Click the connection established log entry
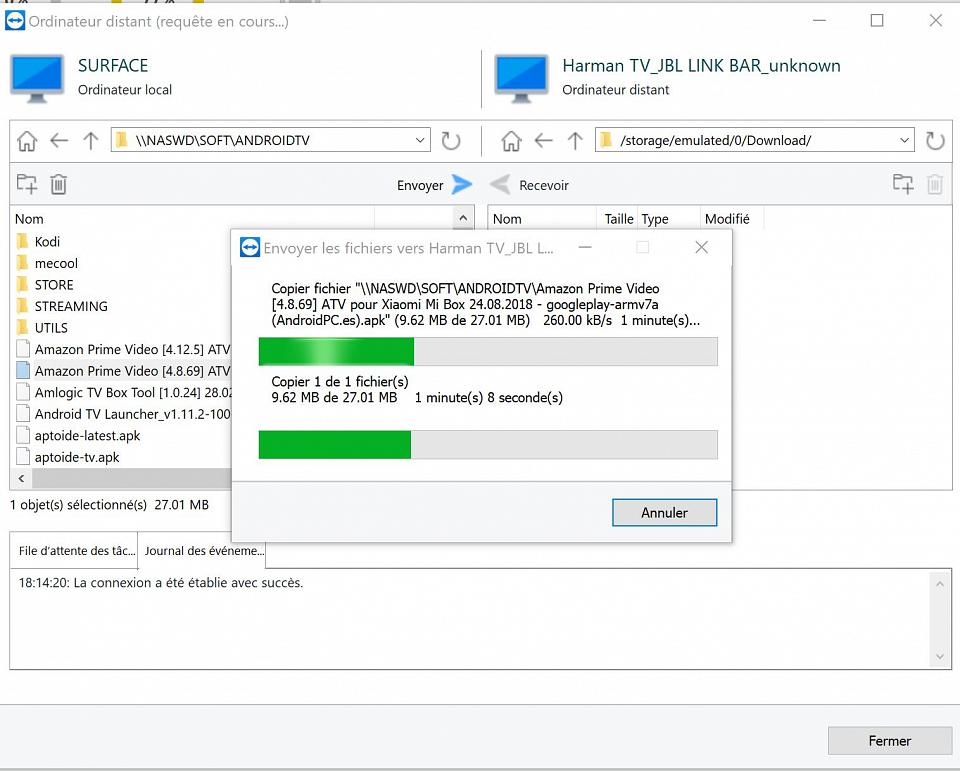 [x=160, y=582]
